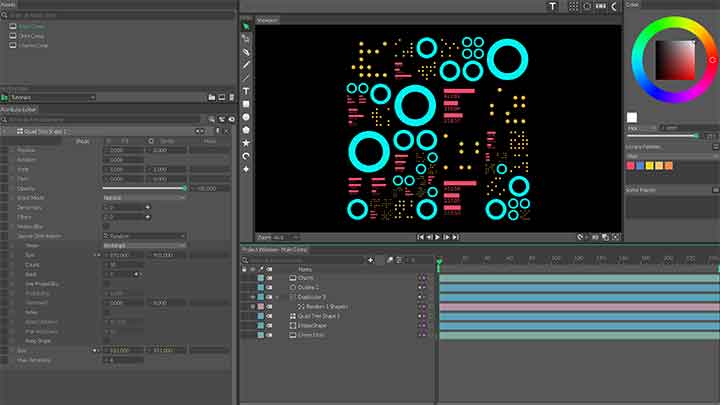Add a filter with the plus button

(147, 217)
